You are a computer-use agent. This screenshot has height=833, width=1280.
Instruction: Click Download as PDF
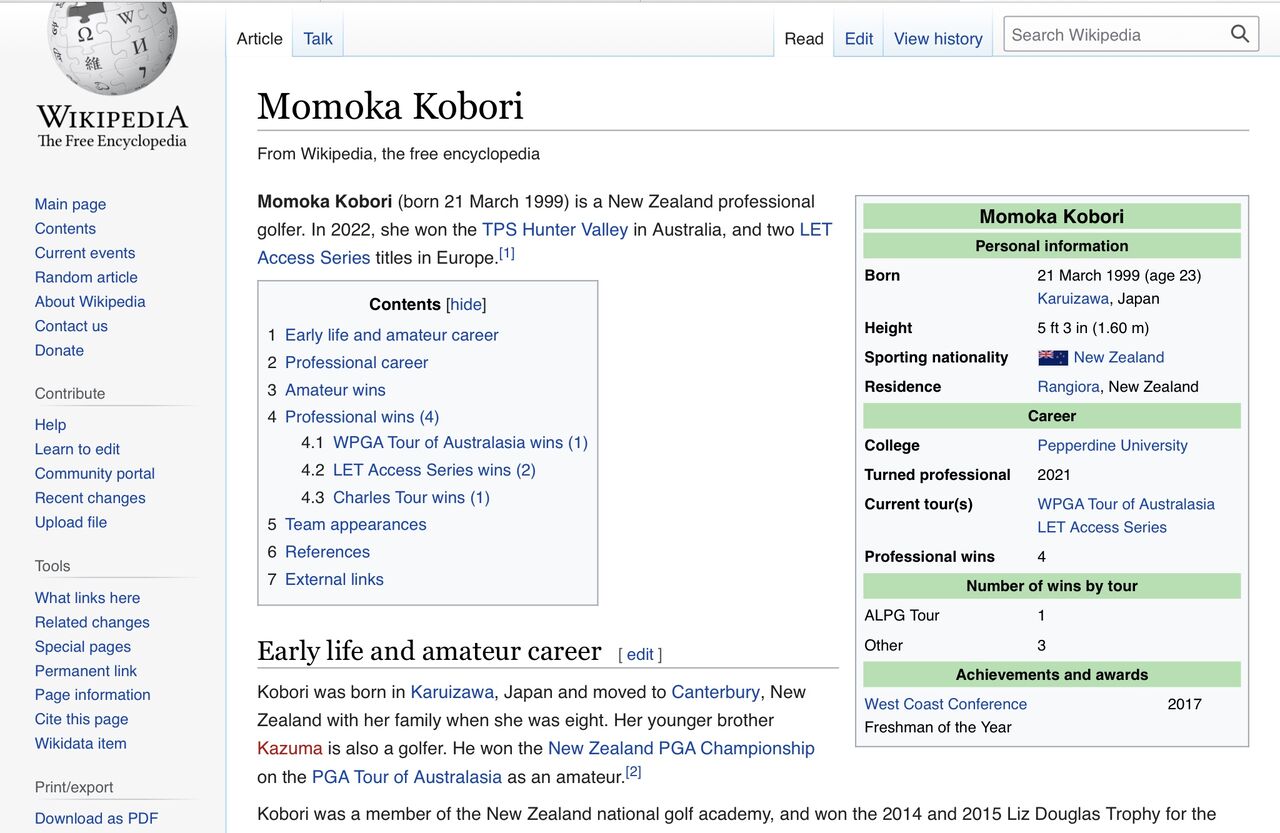point(96,818)
